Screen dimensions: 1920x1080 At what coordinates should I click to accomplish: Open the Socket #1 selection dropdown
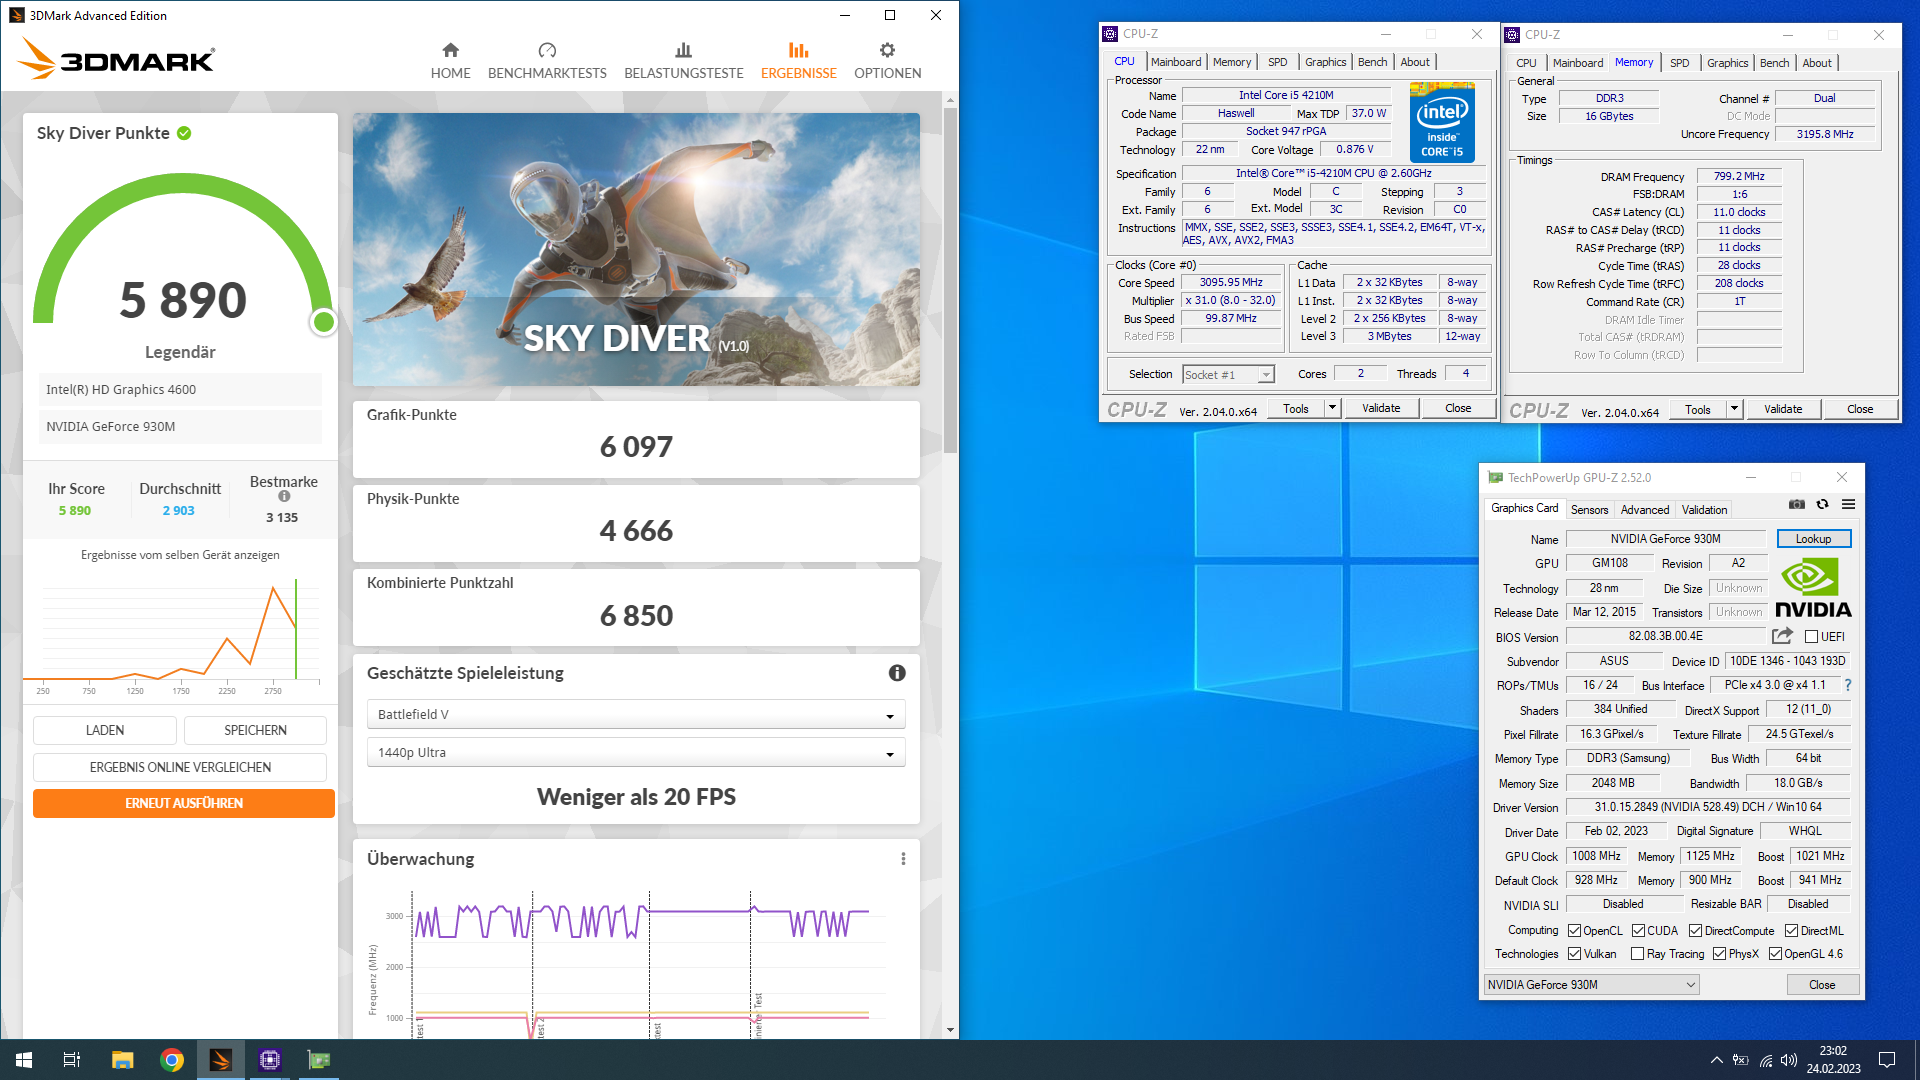1228,374
